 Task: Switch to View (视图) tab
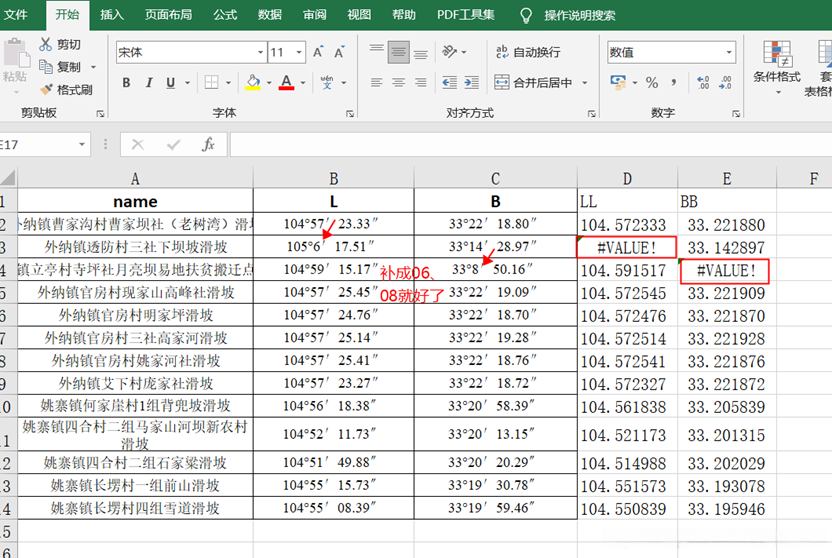click(359, 15)
